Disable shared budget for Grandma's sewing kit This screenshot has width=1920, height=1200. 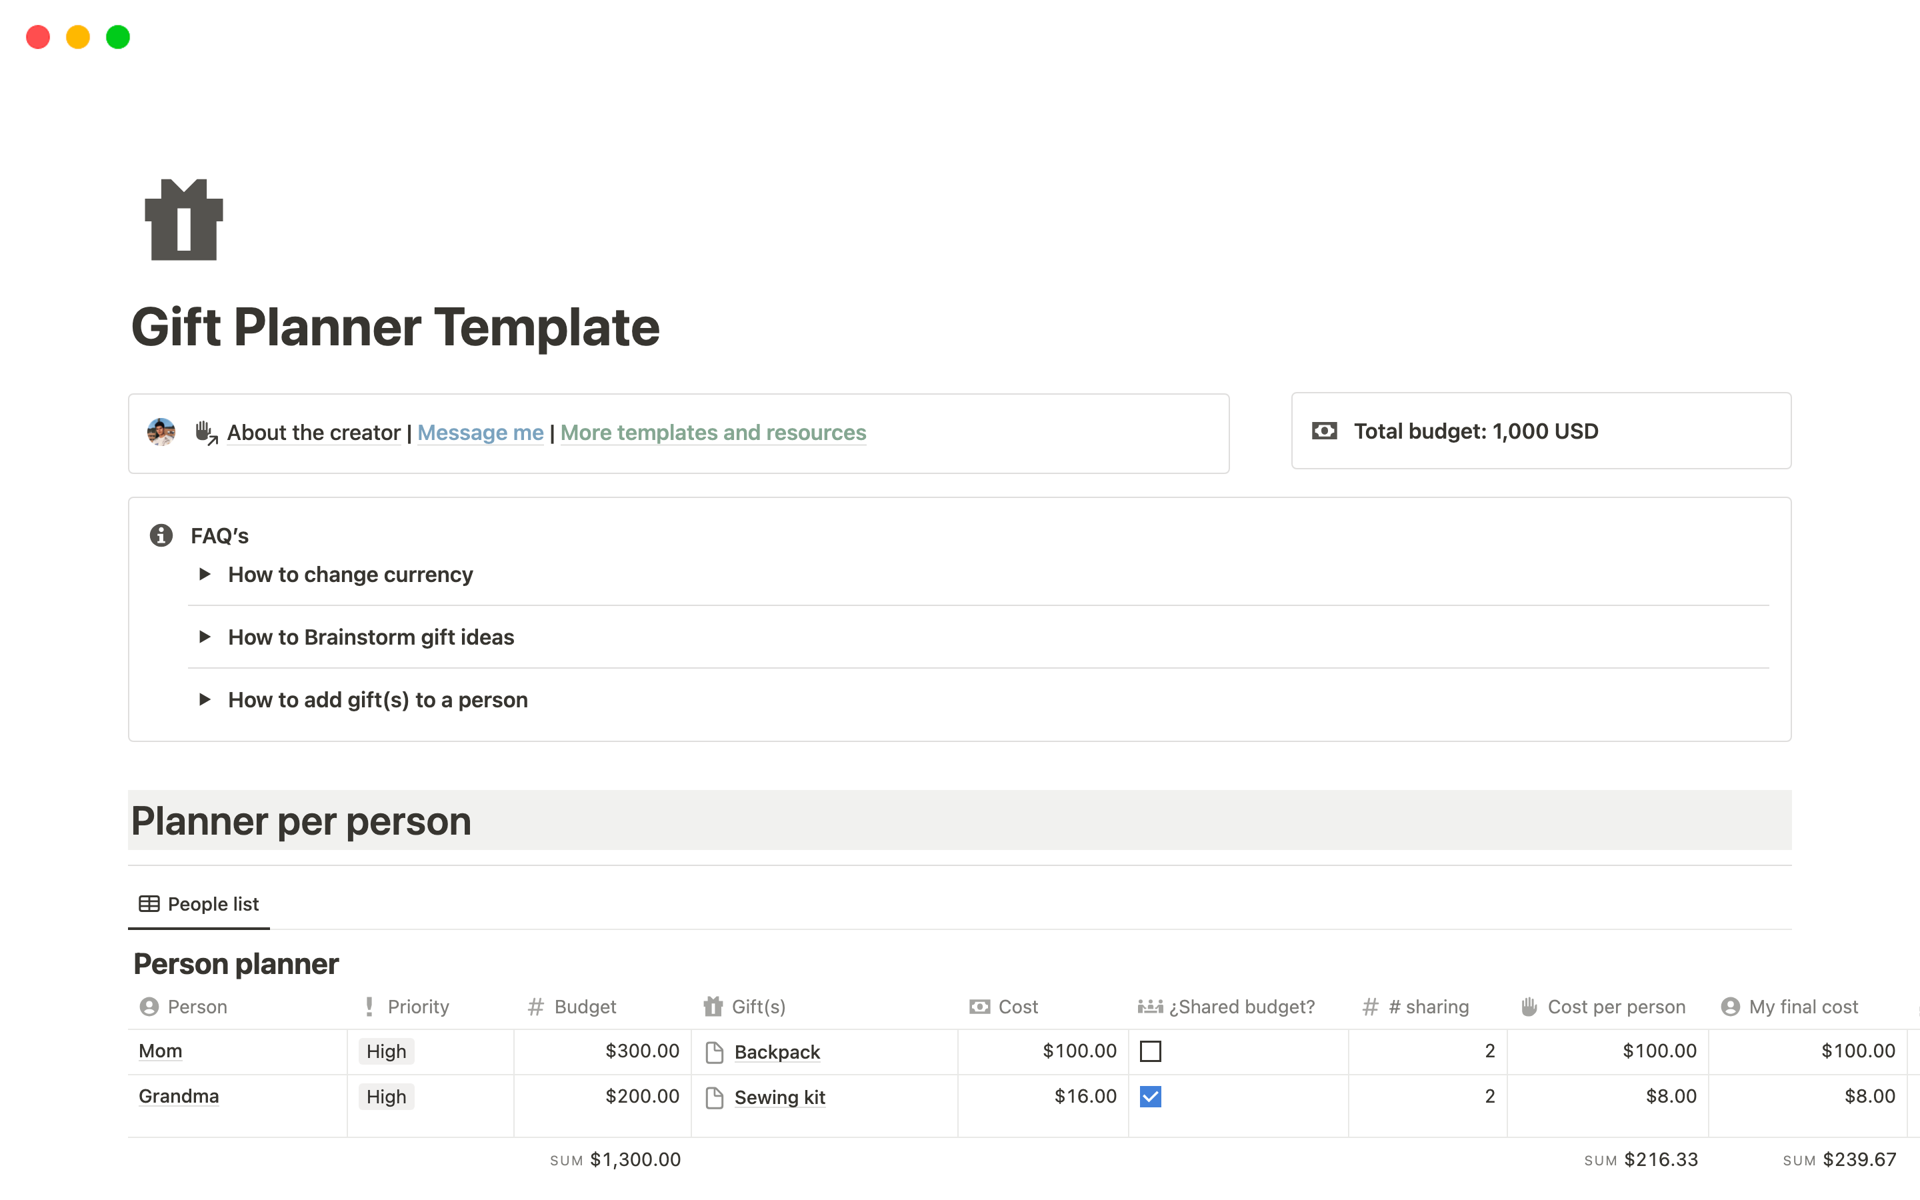(x=1151, y=1096)
